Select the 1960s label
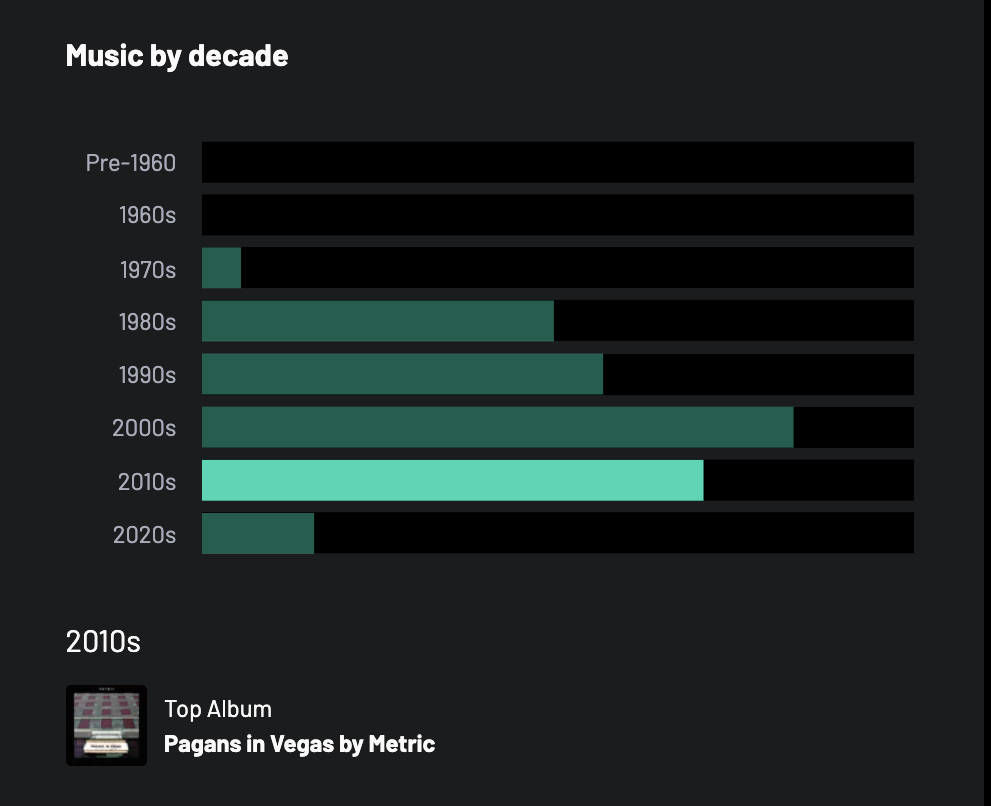 point(147,215)
